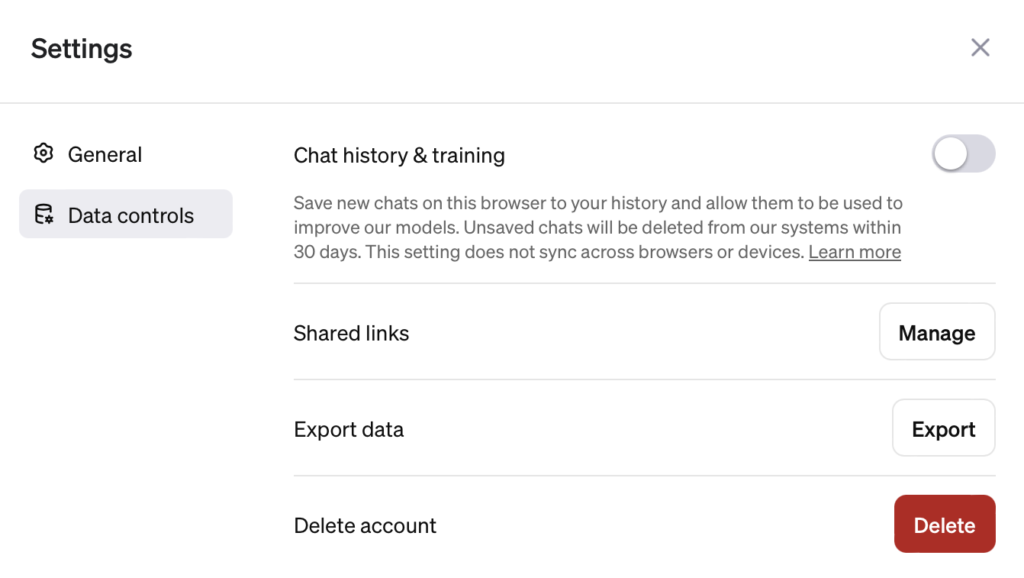Click the white knob of the toggle
This screenshot has width=1024, height=578.
pos(951,154)
